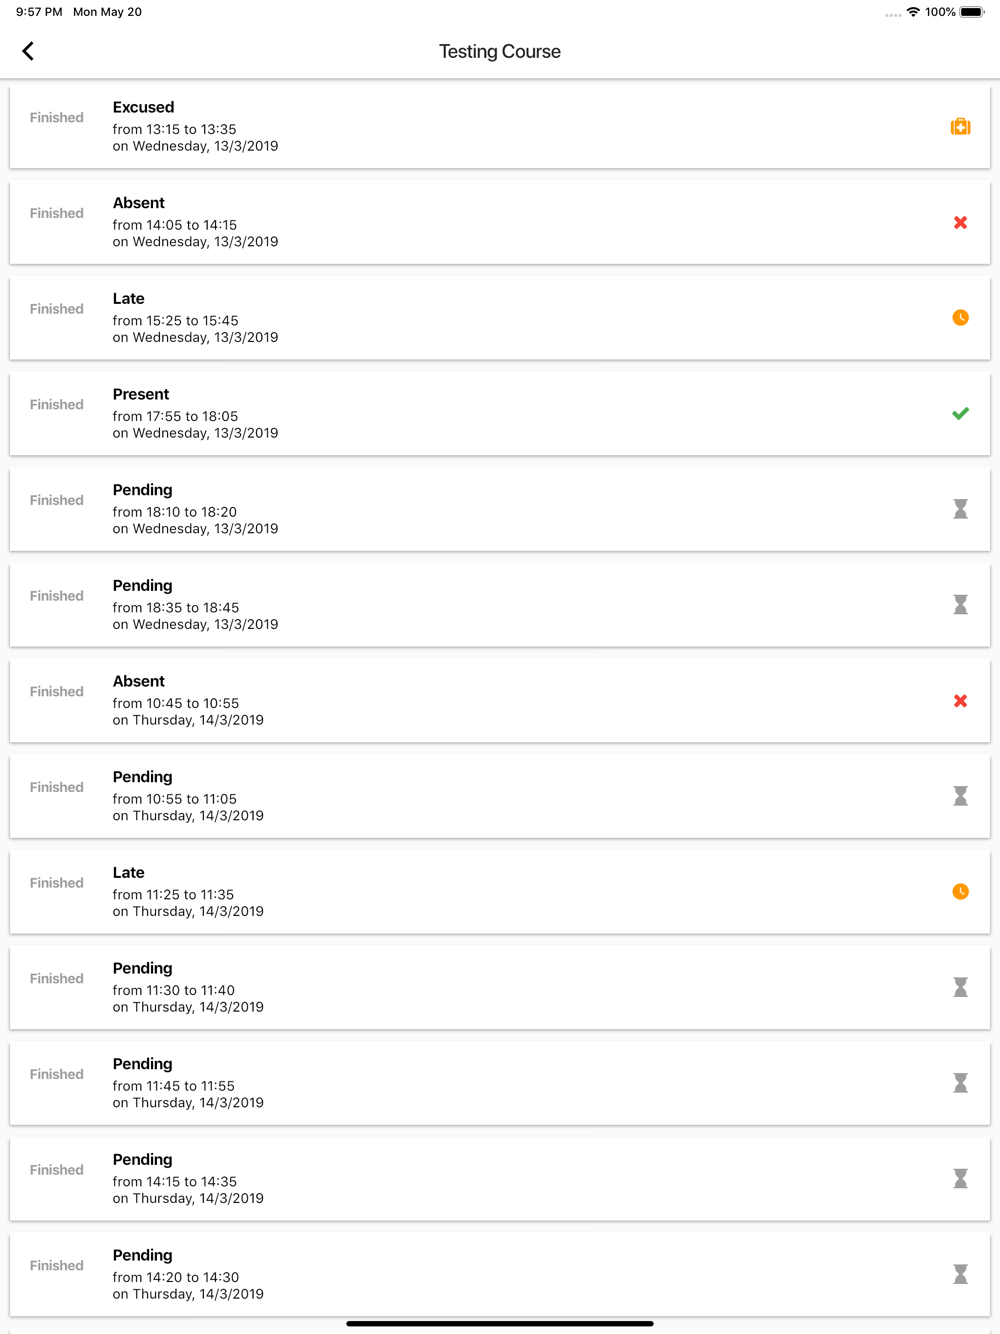Tap the home indicator bar at the bottom
The image size is (1000, 1334).
[500, 1323]
